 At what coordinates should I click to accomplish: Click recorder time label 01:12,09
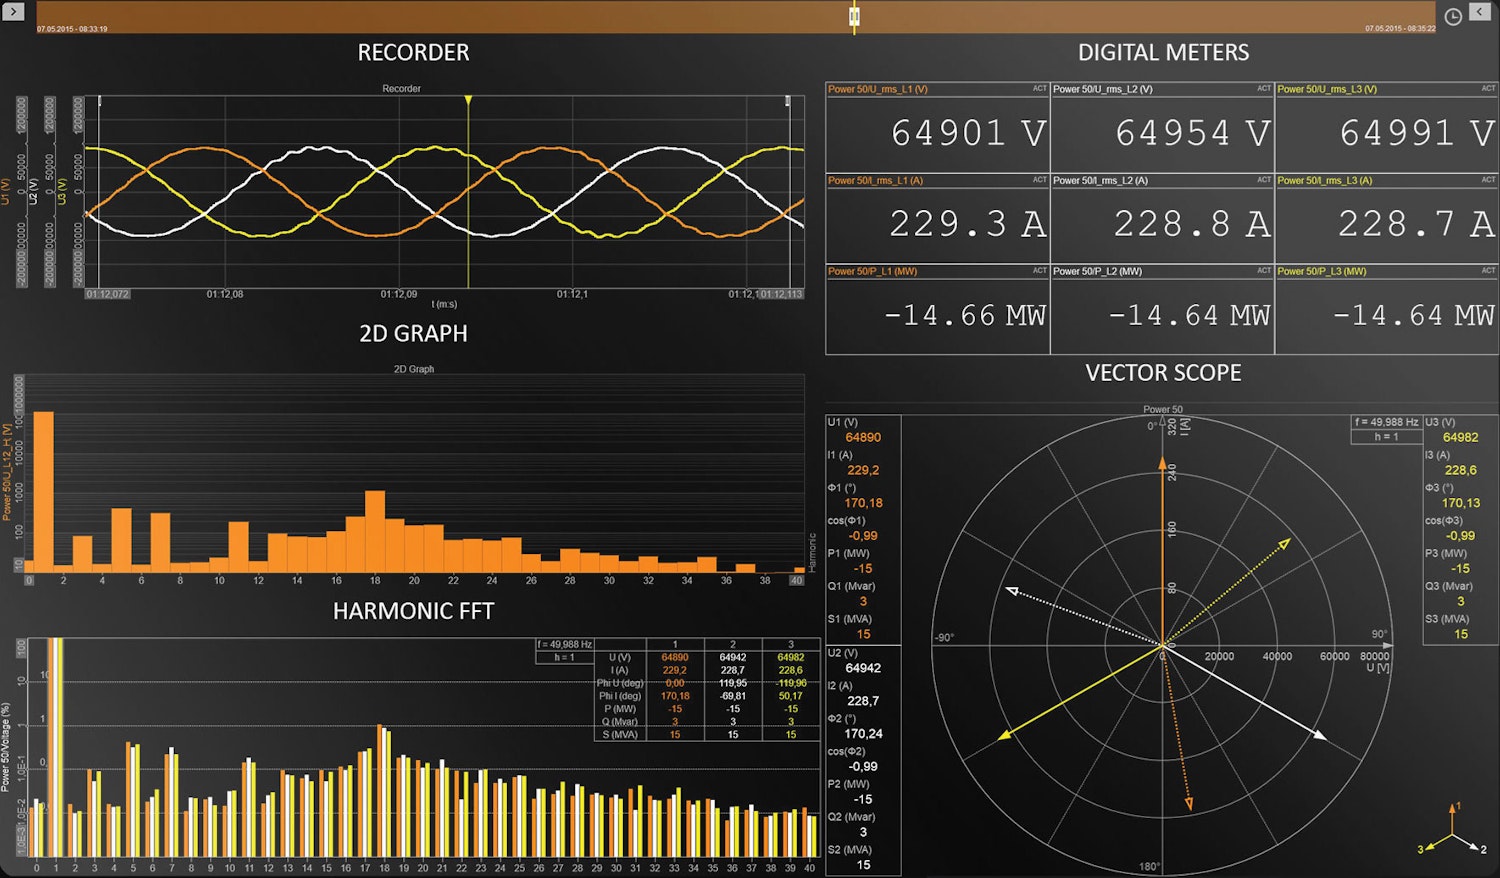399,295
